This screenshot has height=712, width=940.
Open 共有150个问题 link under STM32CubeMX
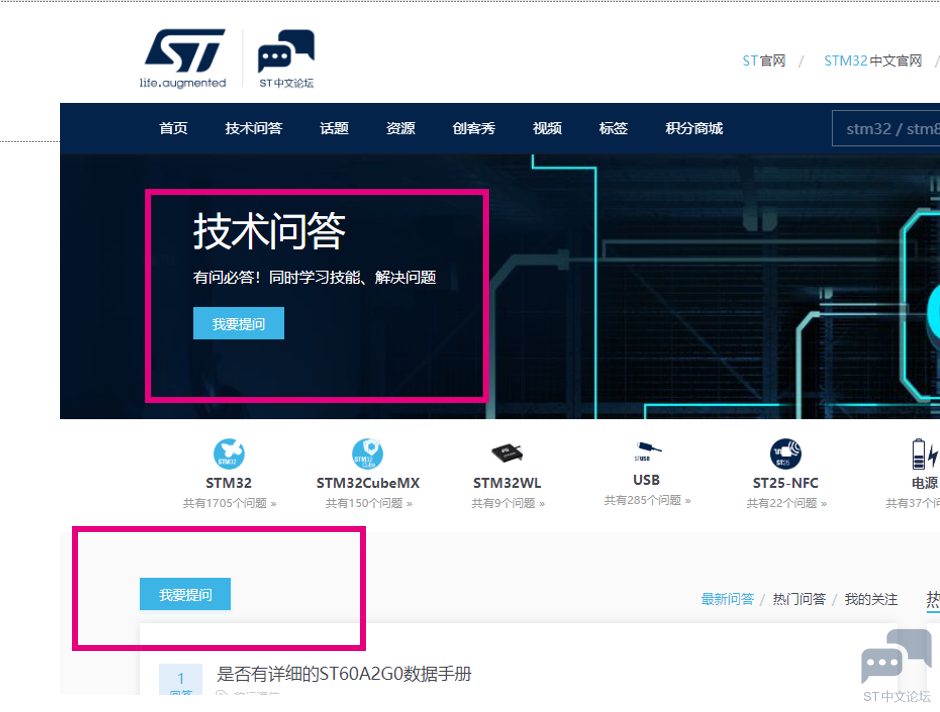[369, 503]
